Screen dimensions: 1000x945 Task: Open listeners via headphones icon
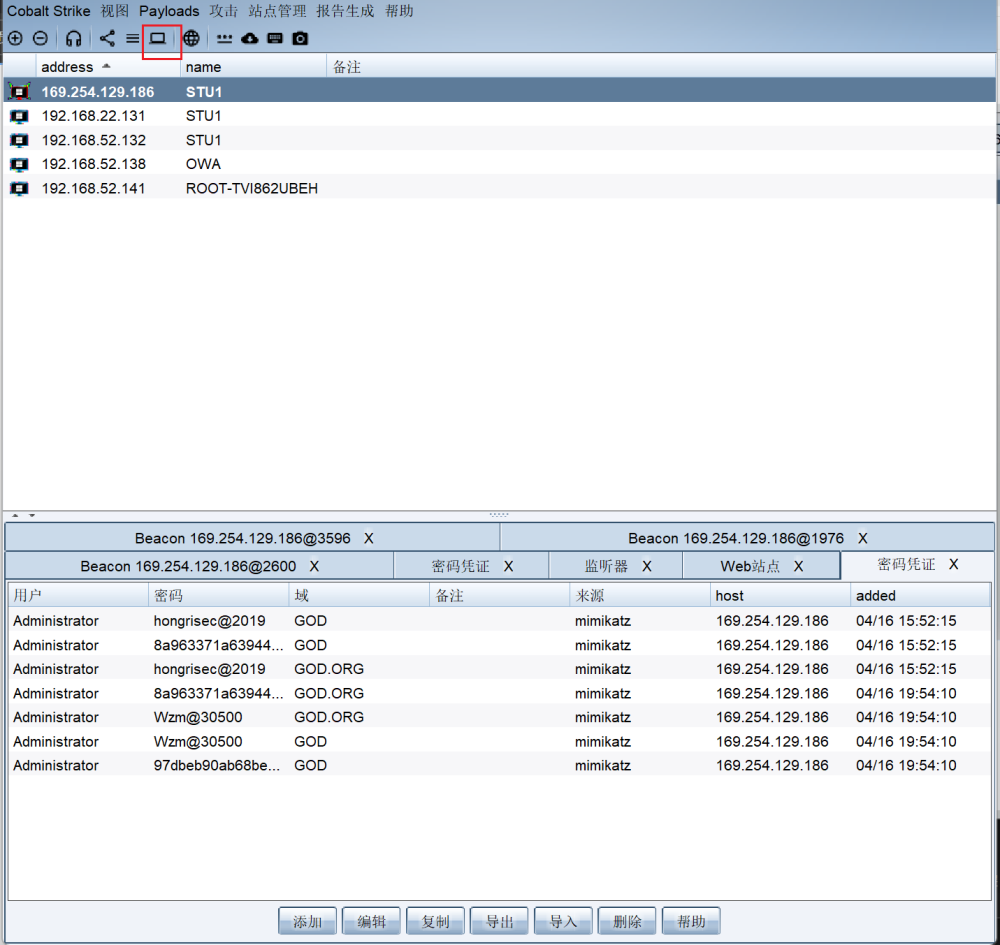tap(73, 39)
